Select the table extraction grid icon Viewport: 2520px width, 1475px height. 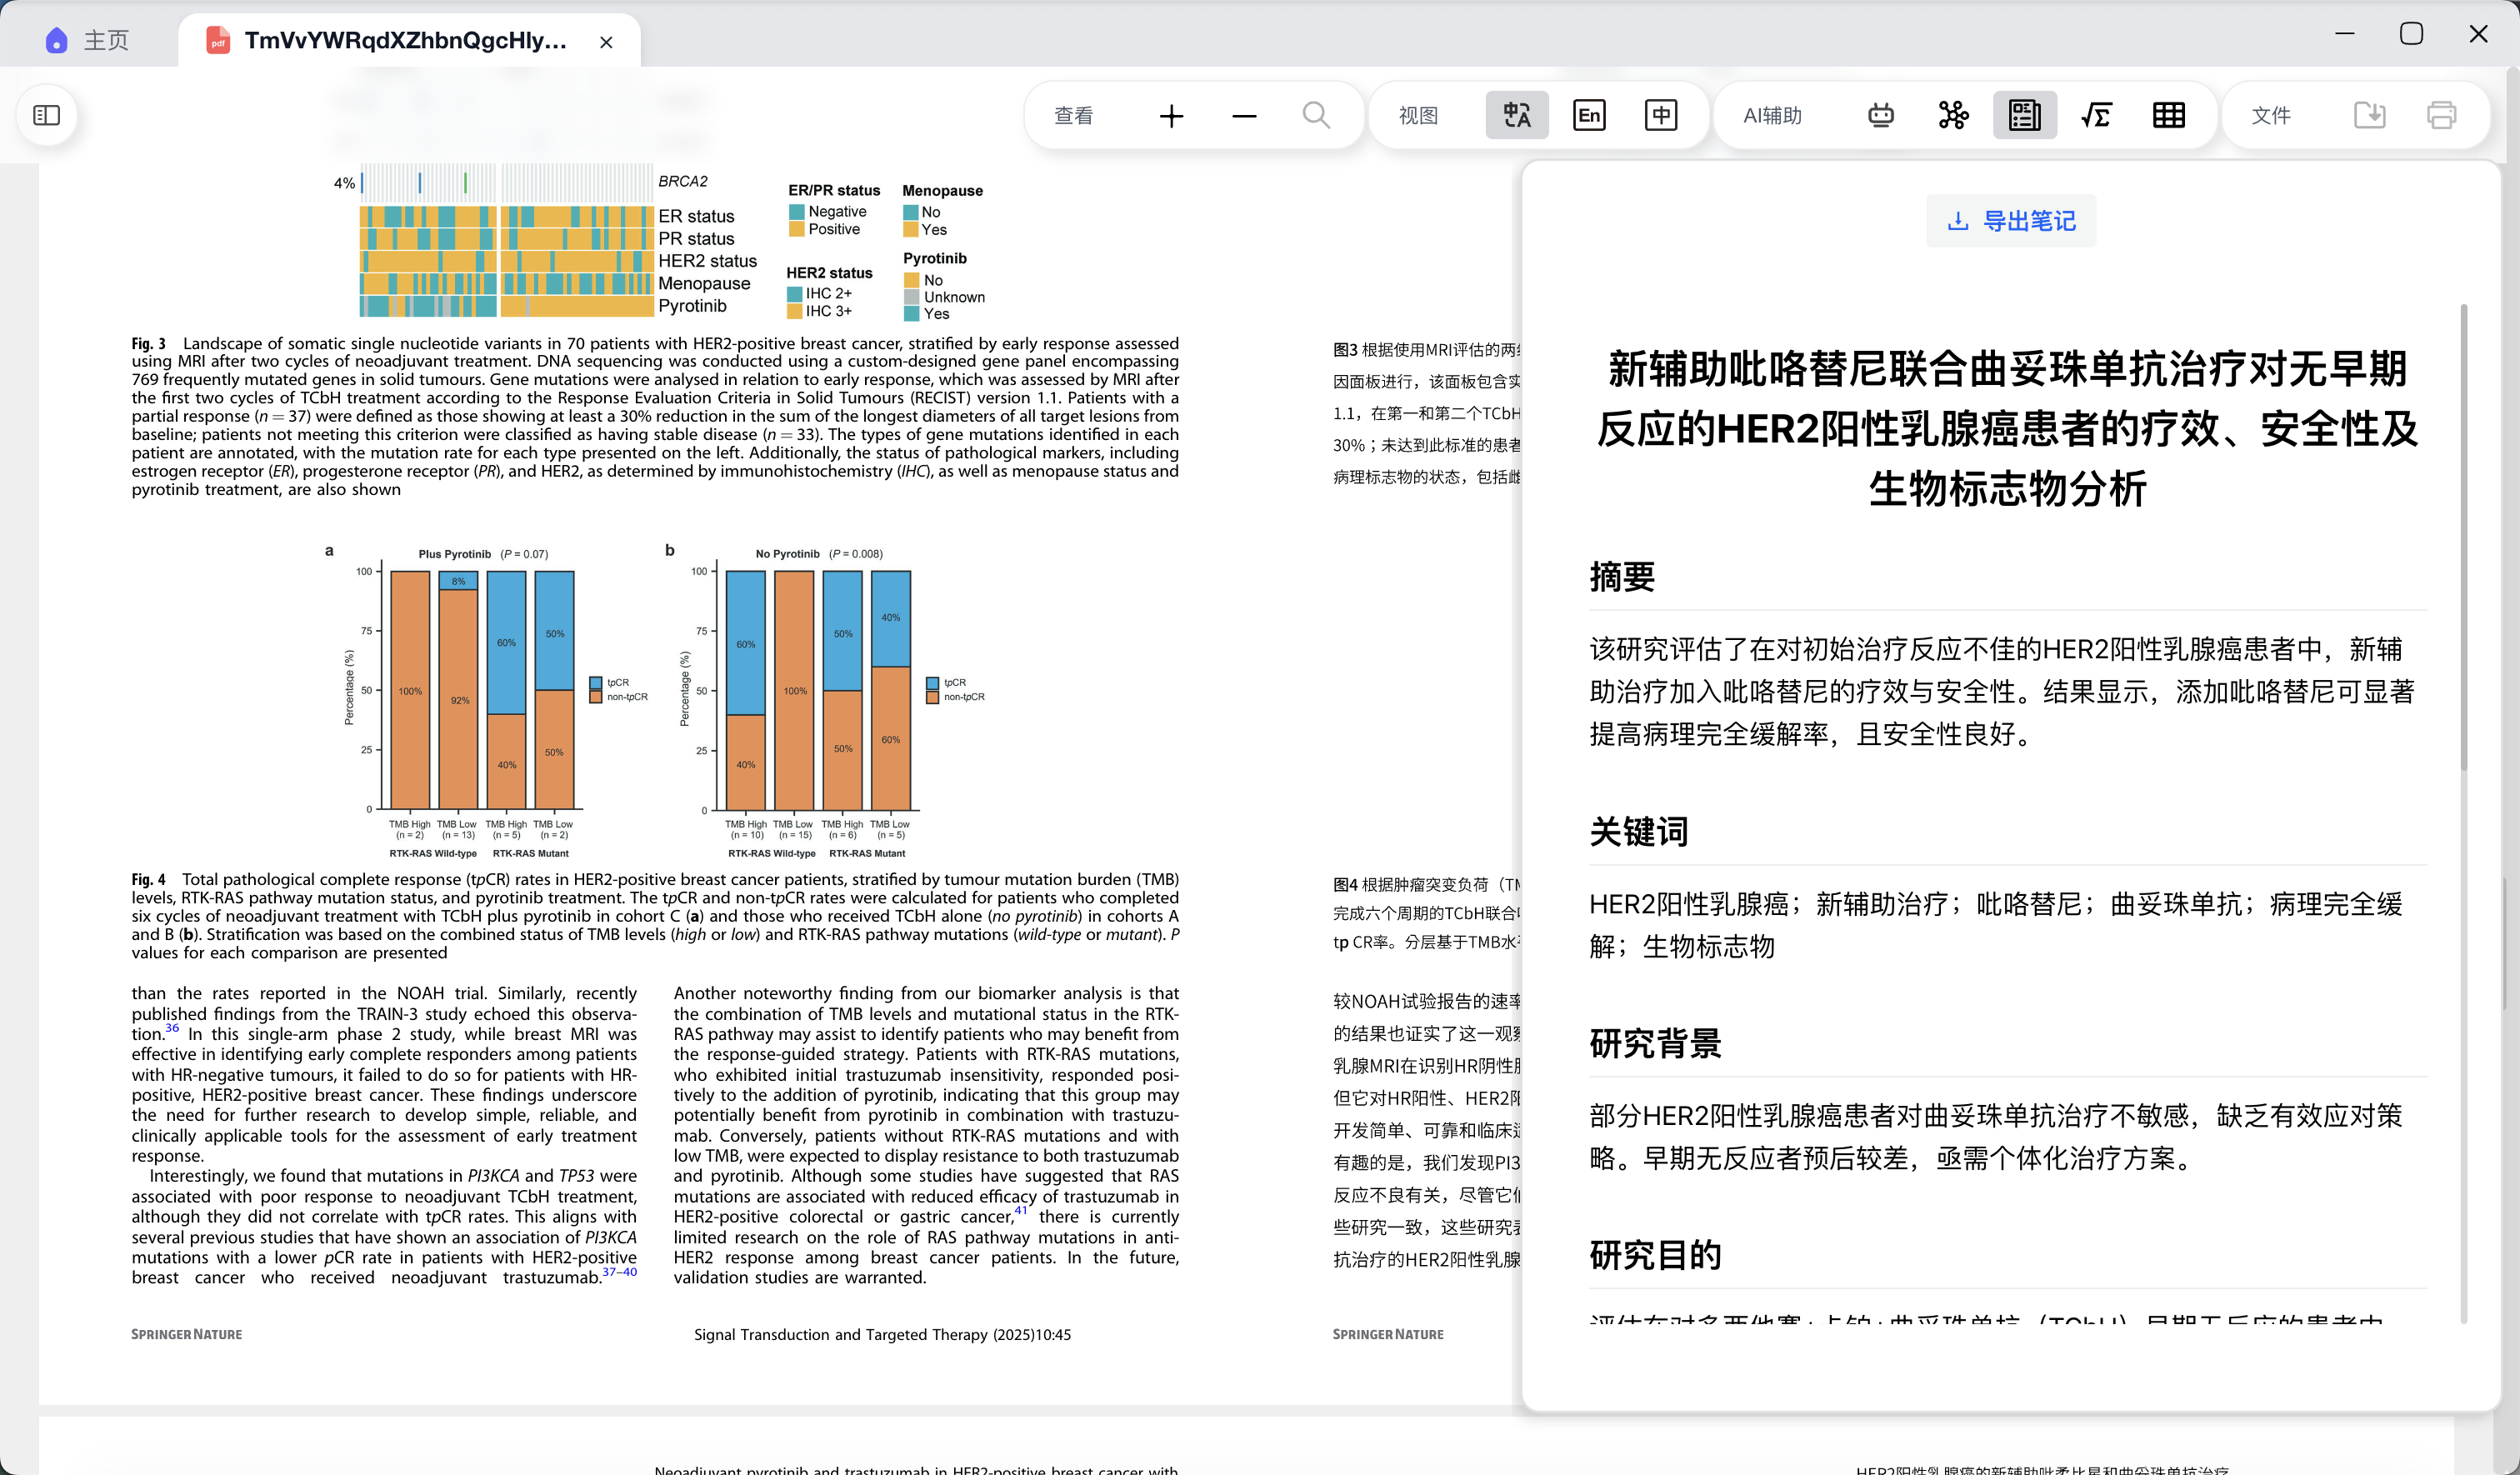(2168, 116)
